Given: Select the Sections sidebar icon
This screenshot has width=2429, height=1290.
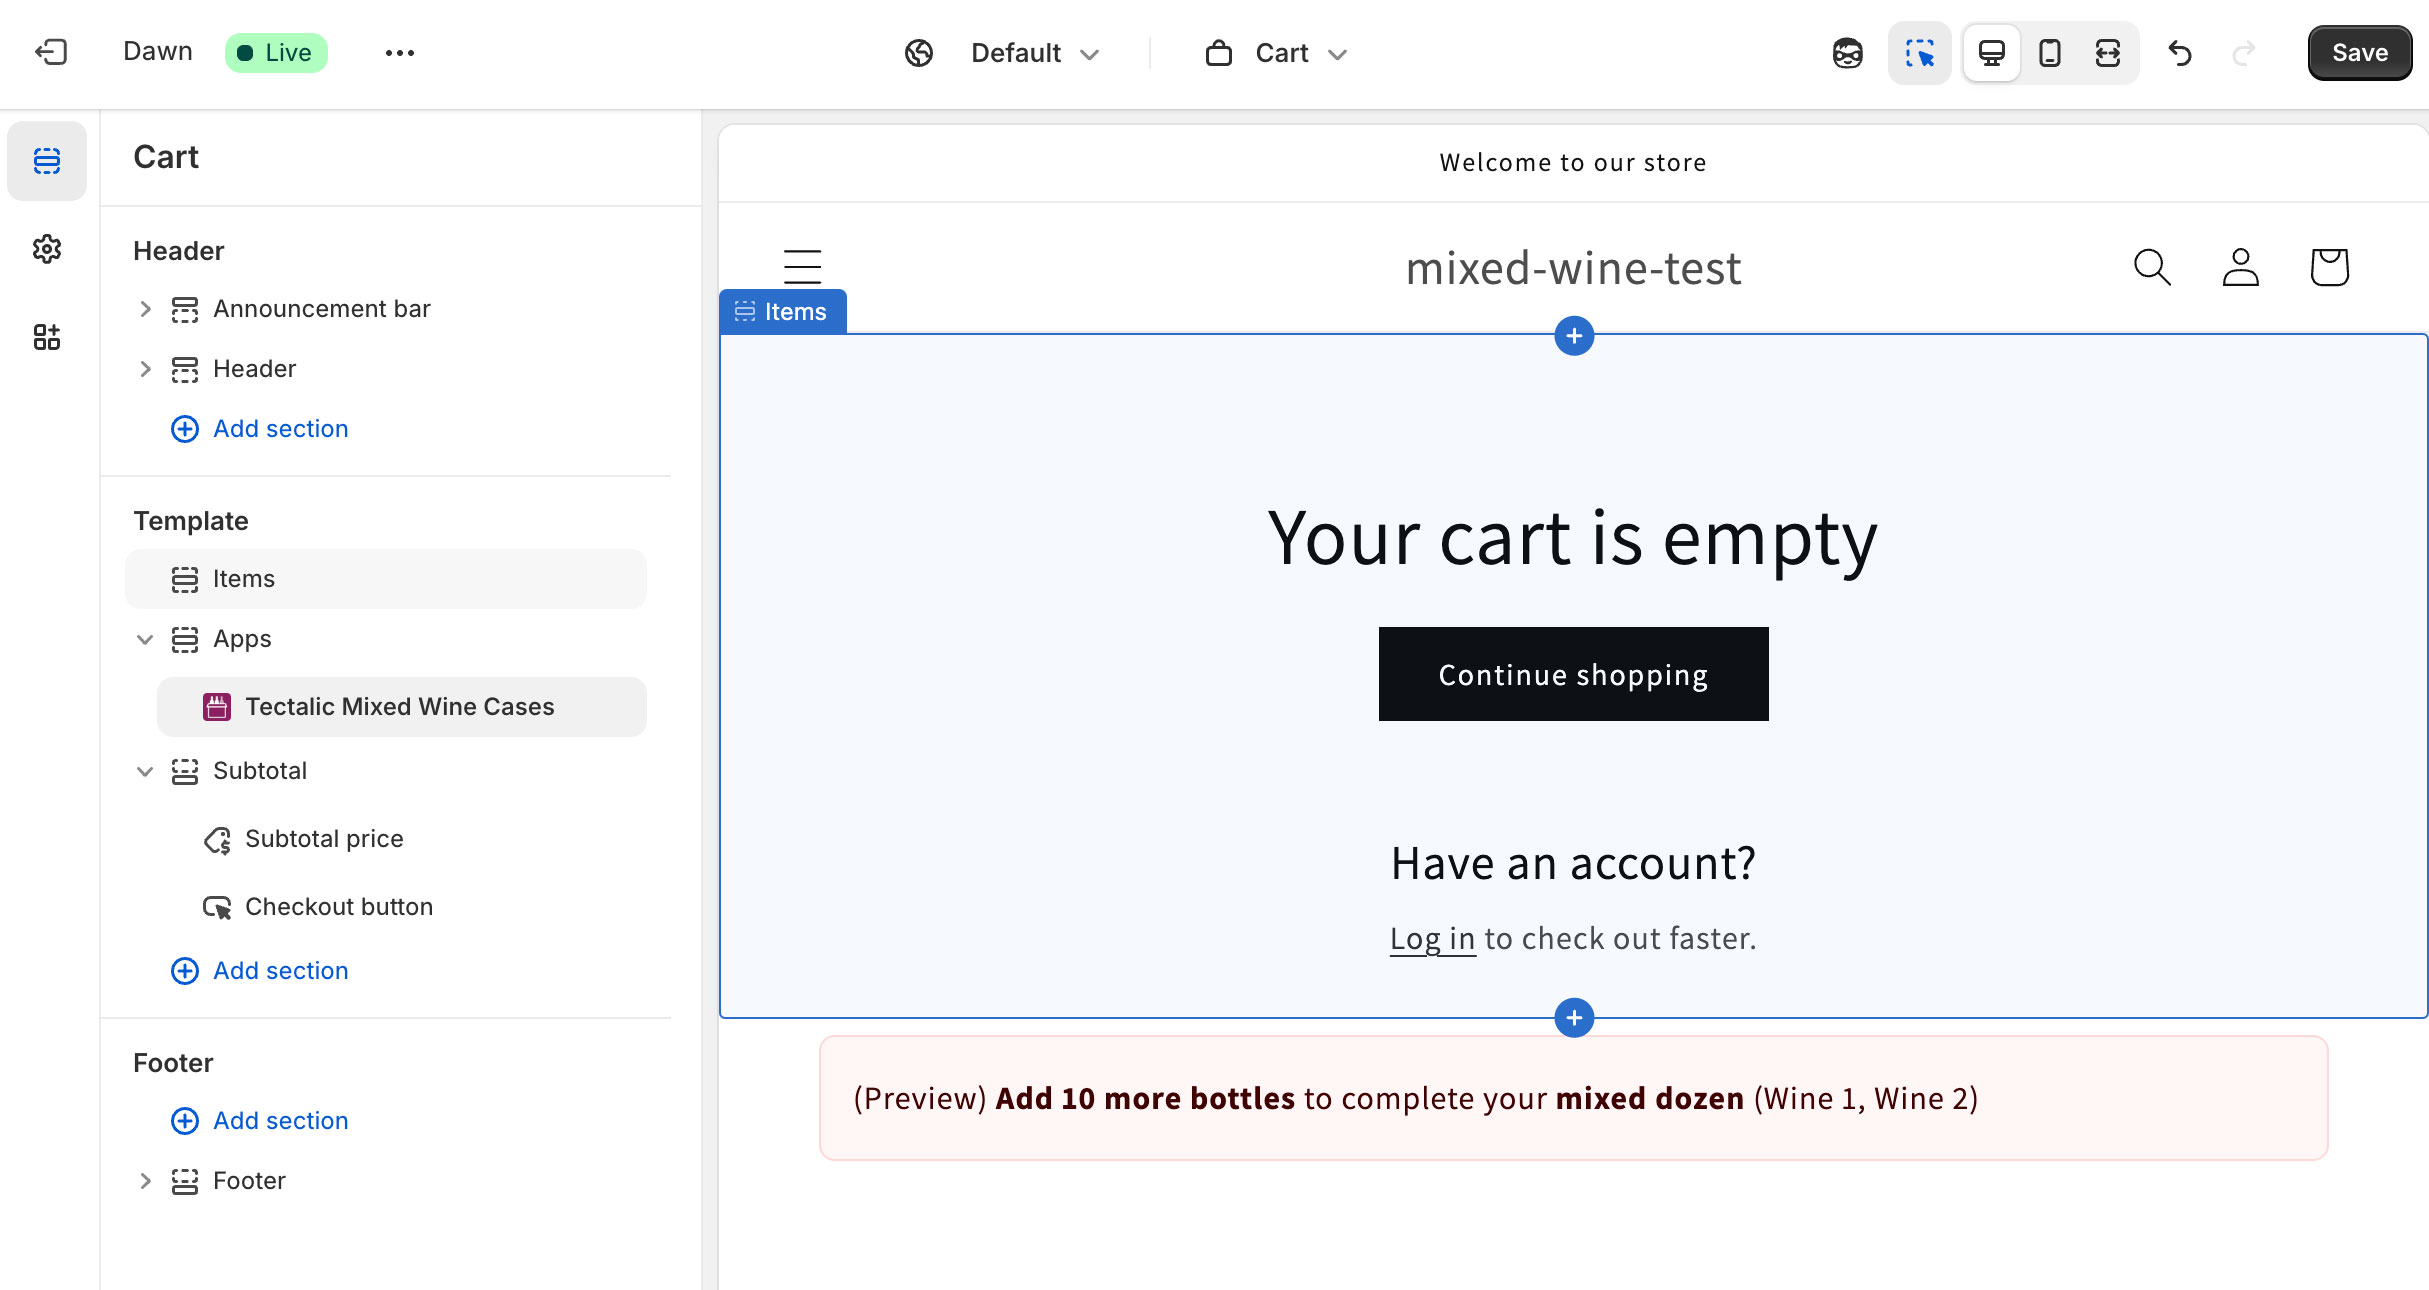Looking at the screenshot, I should pos(47,161).
